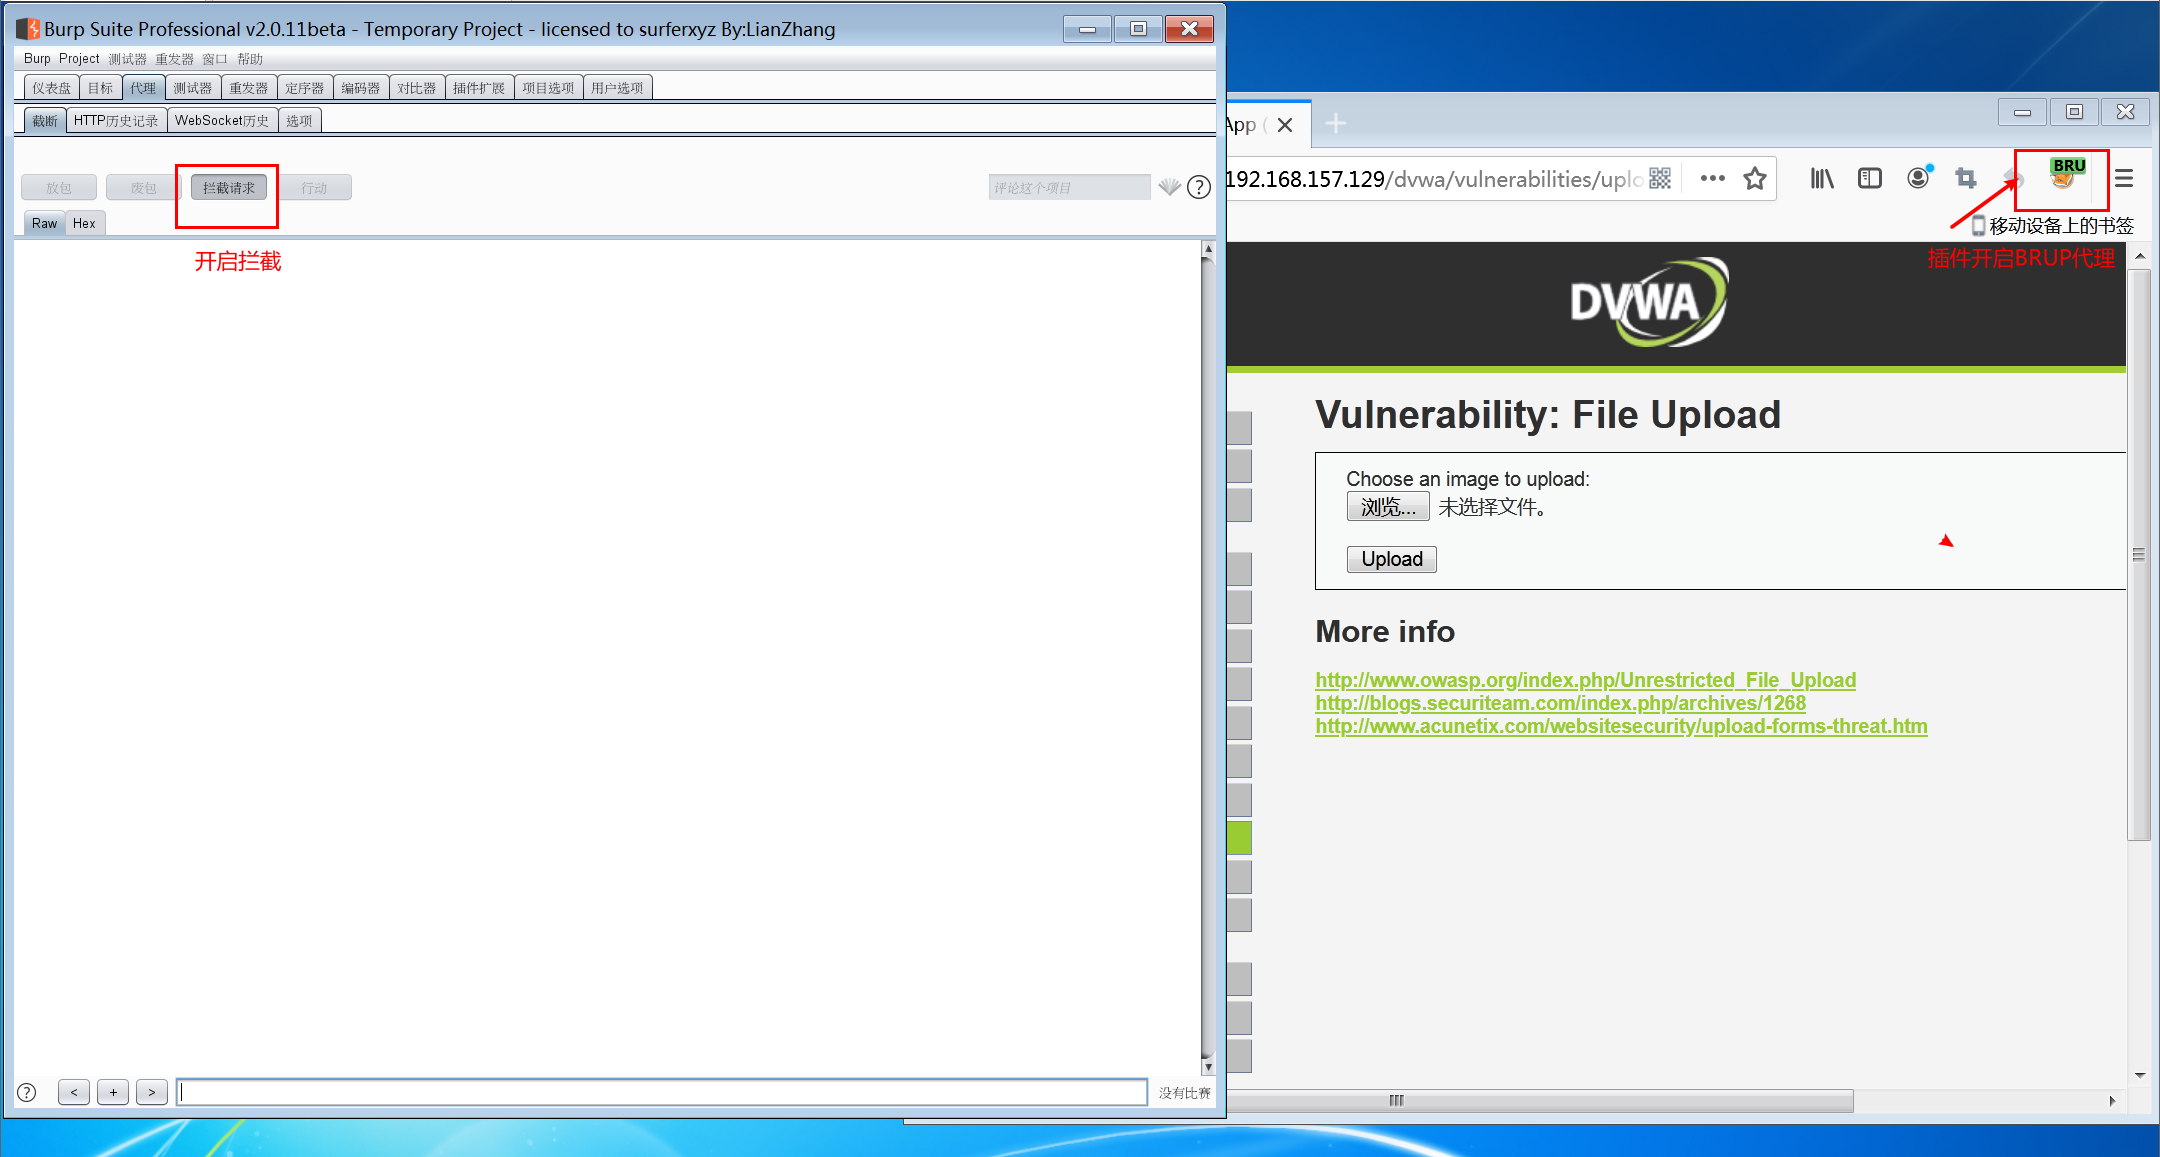
Task: Focus the Burp search input field
Action: coord(661,1092)
